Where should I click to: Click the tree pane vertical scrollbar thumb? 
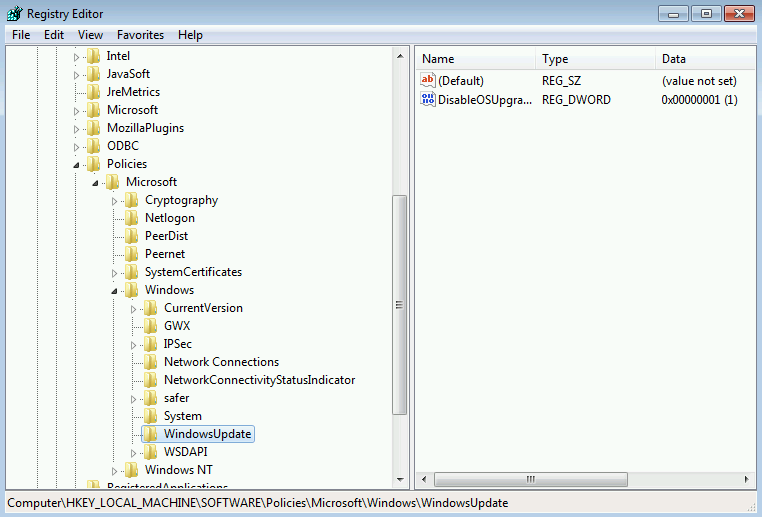[400, 305]
